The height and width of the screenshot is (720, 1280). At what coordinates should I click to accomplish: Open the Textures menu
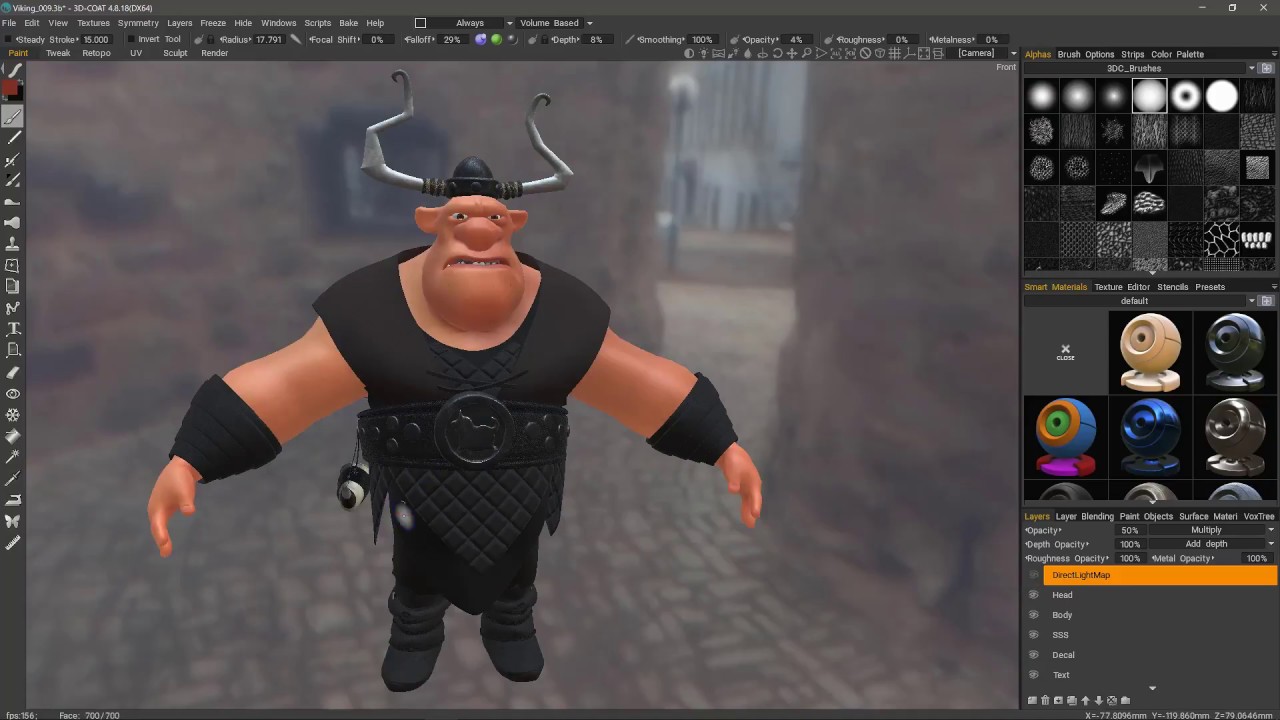click(93, 23)
